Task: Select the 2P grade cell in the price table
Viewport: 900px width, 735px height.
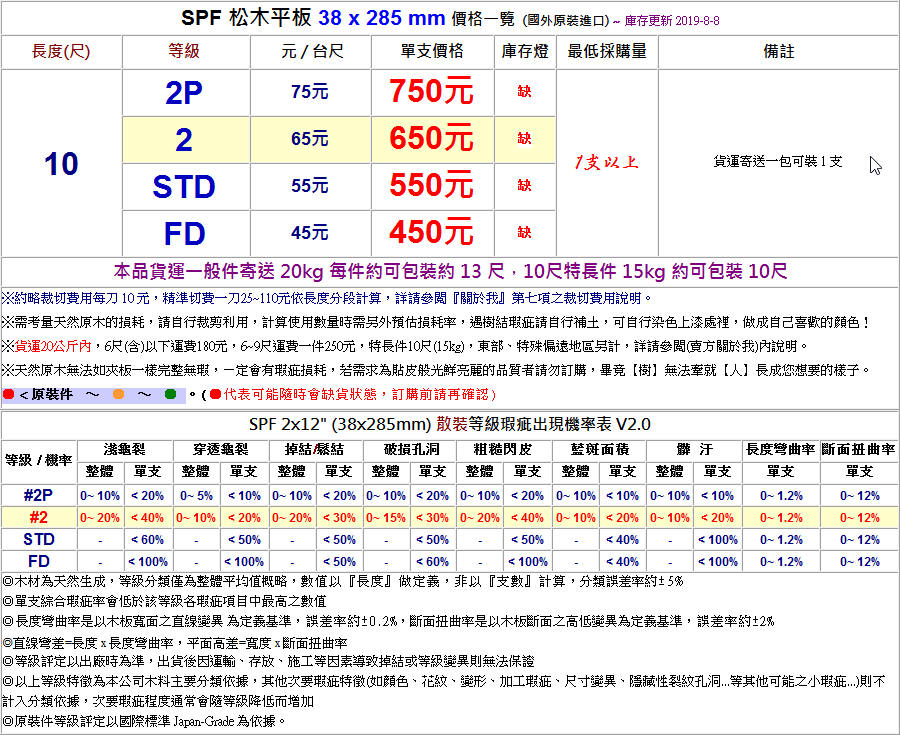Action: (x=184, y=92)
